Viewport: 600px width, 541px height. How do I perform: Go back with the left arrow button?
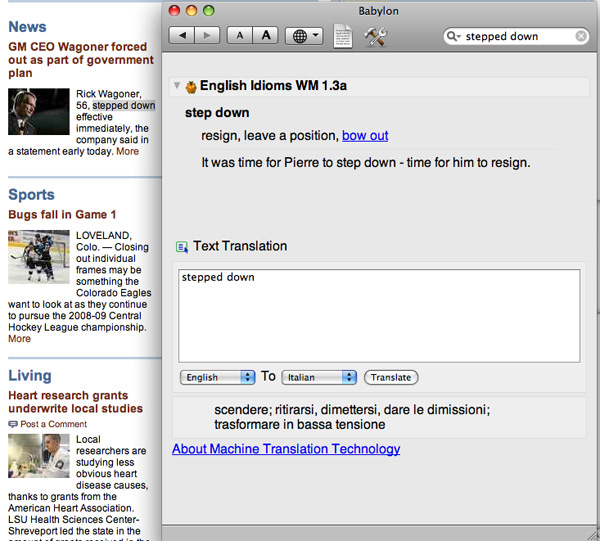182,36
